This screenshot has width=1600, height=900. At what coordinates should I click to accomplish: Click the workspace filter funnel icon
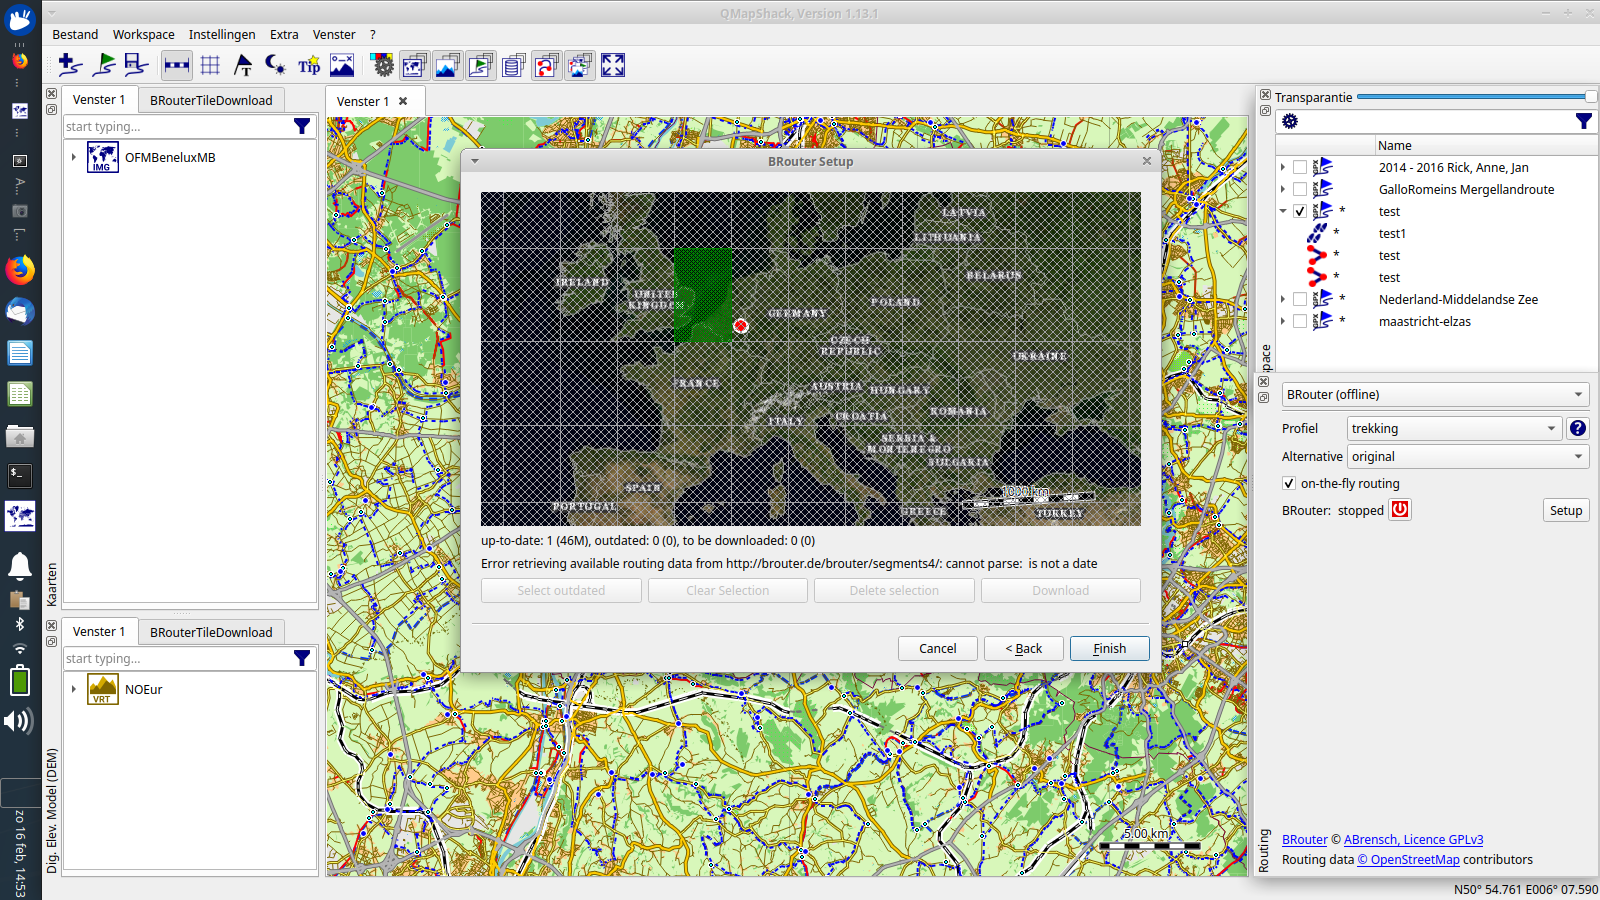(x=1584, y=121)
